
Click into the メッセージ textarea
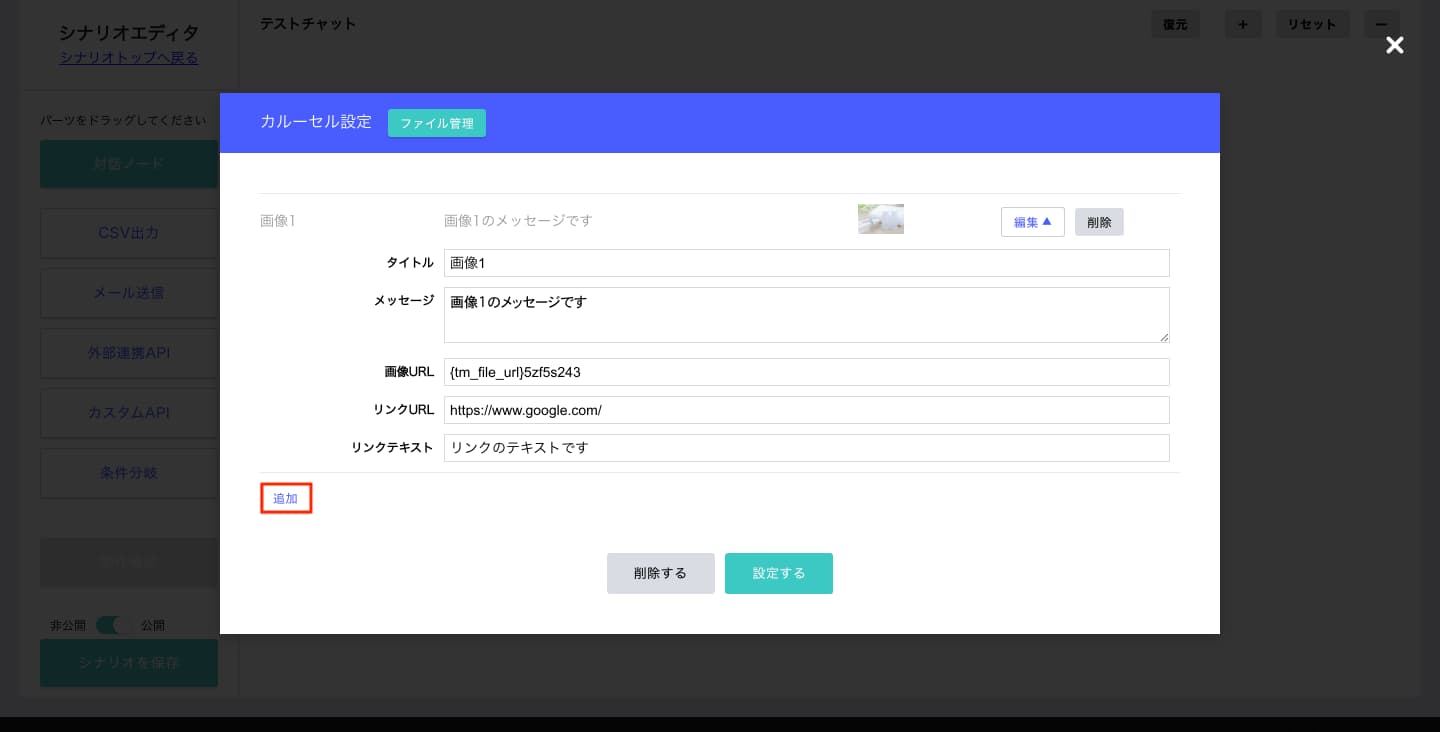[806, 315]
